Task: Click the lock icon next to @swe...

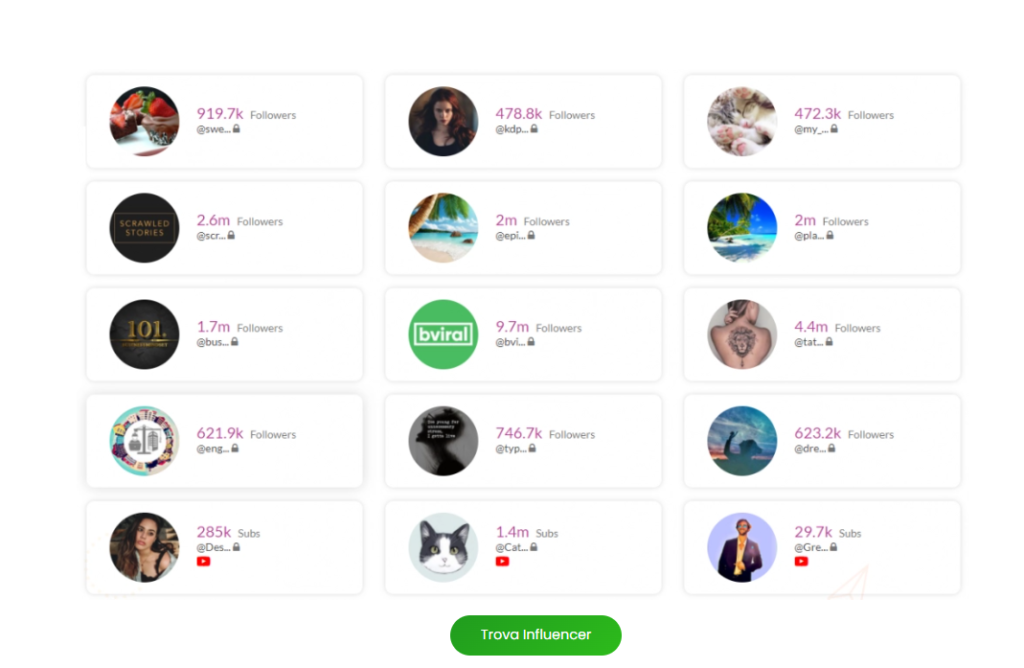Action: pyautogui.click(x=237, y=129)
